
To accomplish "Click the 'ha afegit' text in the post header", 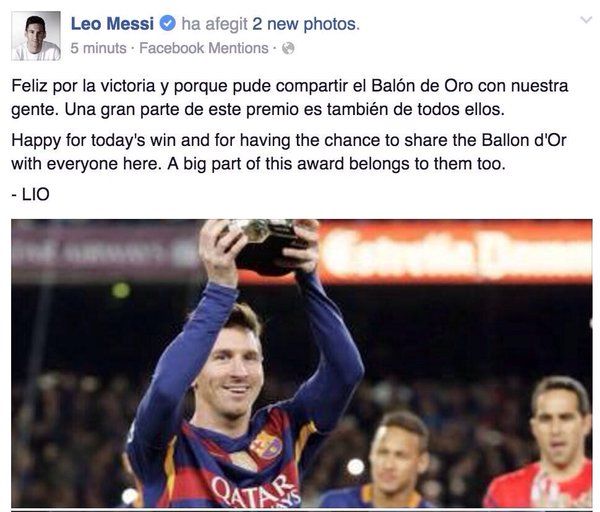I will coord(214,24).
